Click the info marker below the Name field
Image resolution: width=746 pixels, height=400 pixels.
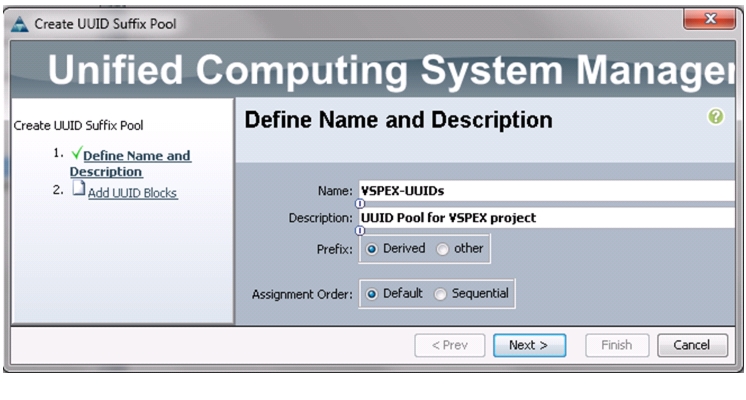pyautogui.click(x=360, y=204)
